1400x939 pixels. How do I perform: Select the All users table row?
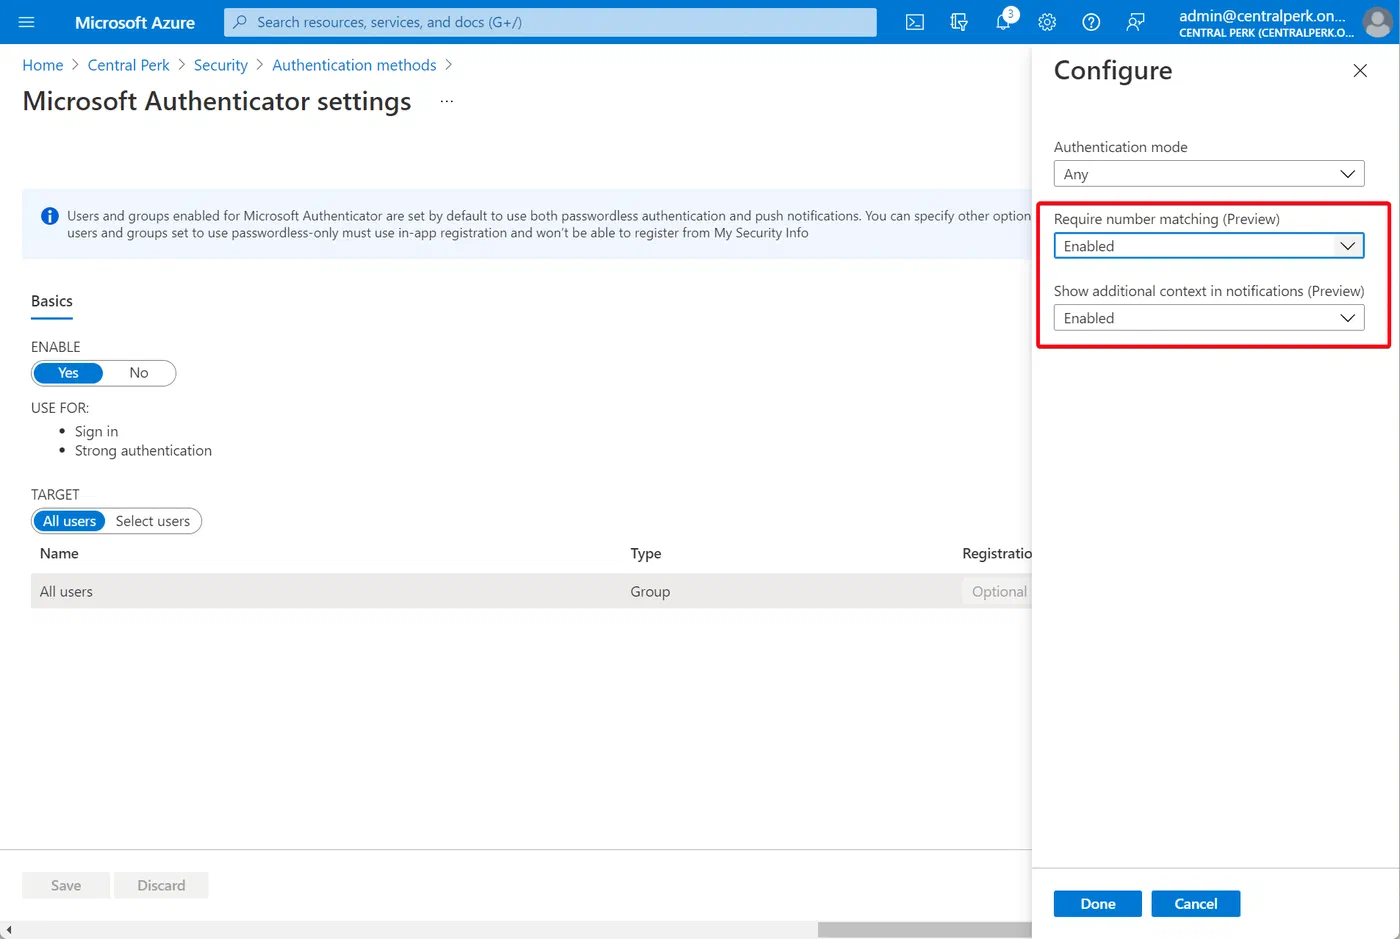pyautogui.click(x=531, y=591)
